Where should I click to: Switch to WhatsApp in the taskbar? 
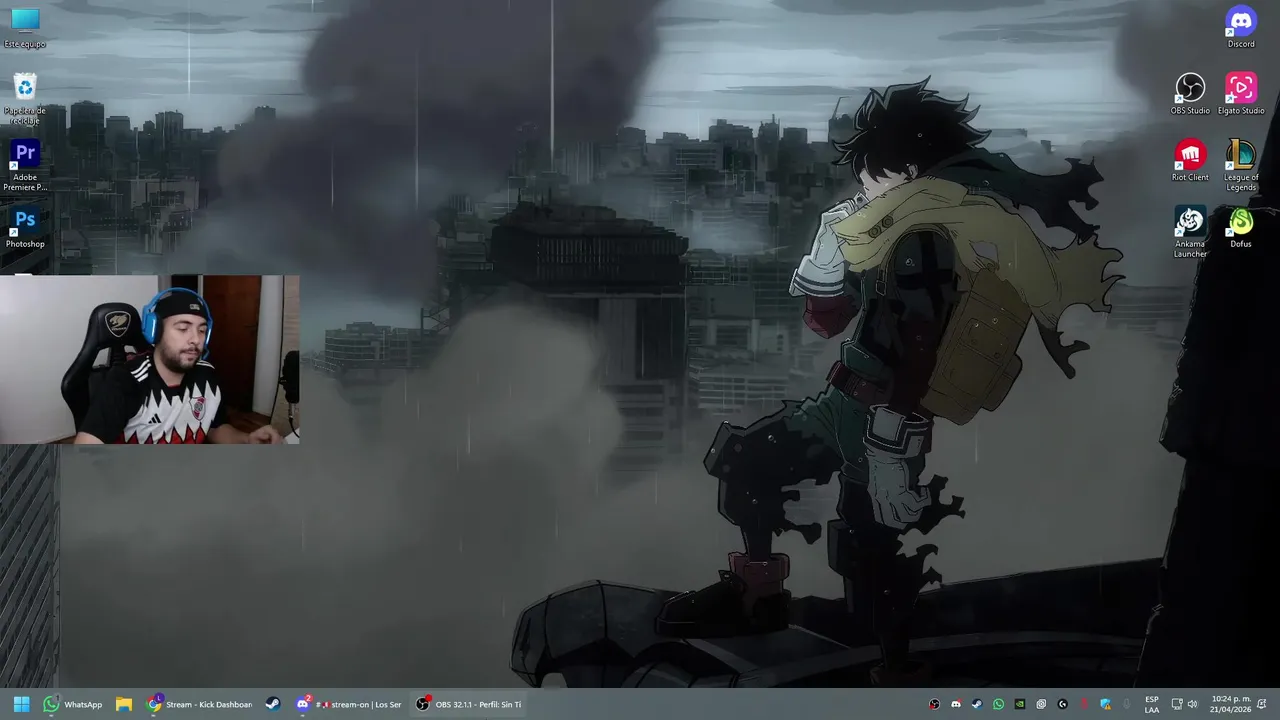72,704
